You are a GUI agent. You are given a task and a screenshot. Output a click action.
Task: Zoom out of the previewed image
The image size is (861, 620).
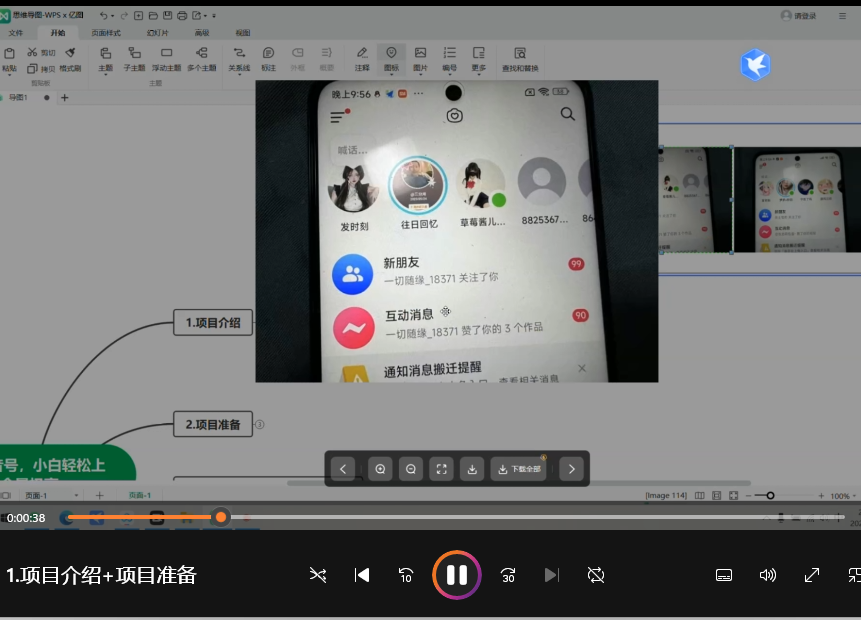pos(411,469)
